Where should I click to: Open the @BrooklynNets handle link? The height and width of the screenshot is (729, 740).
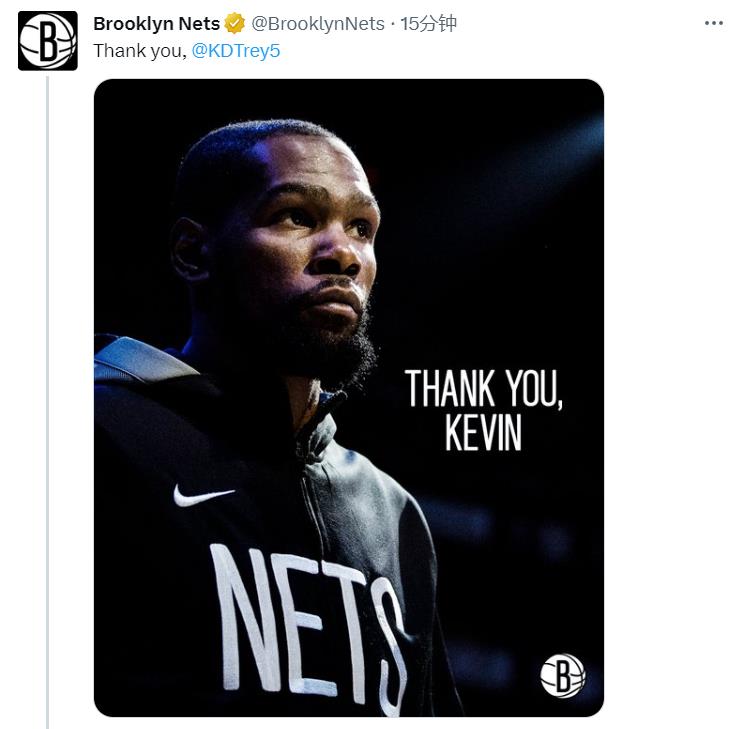click(318, 24)
